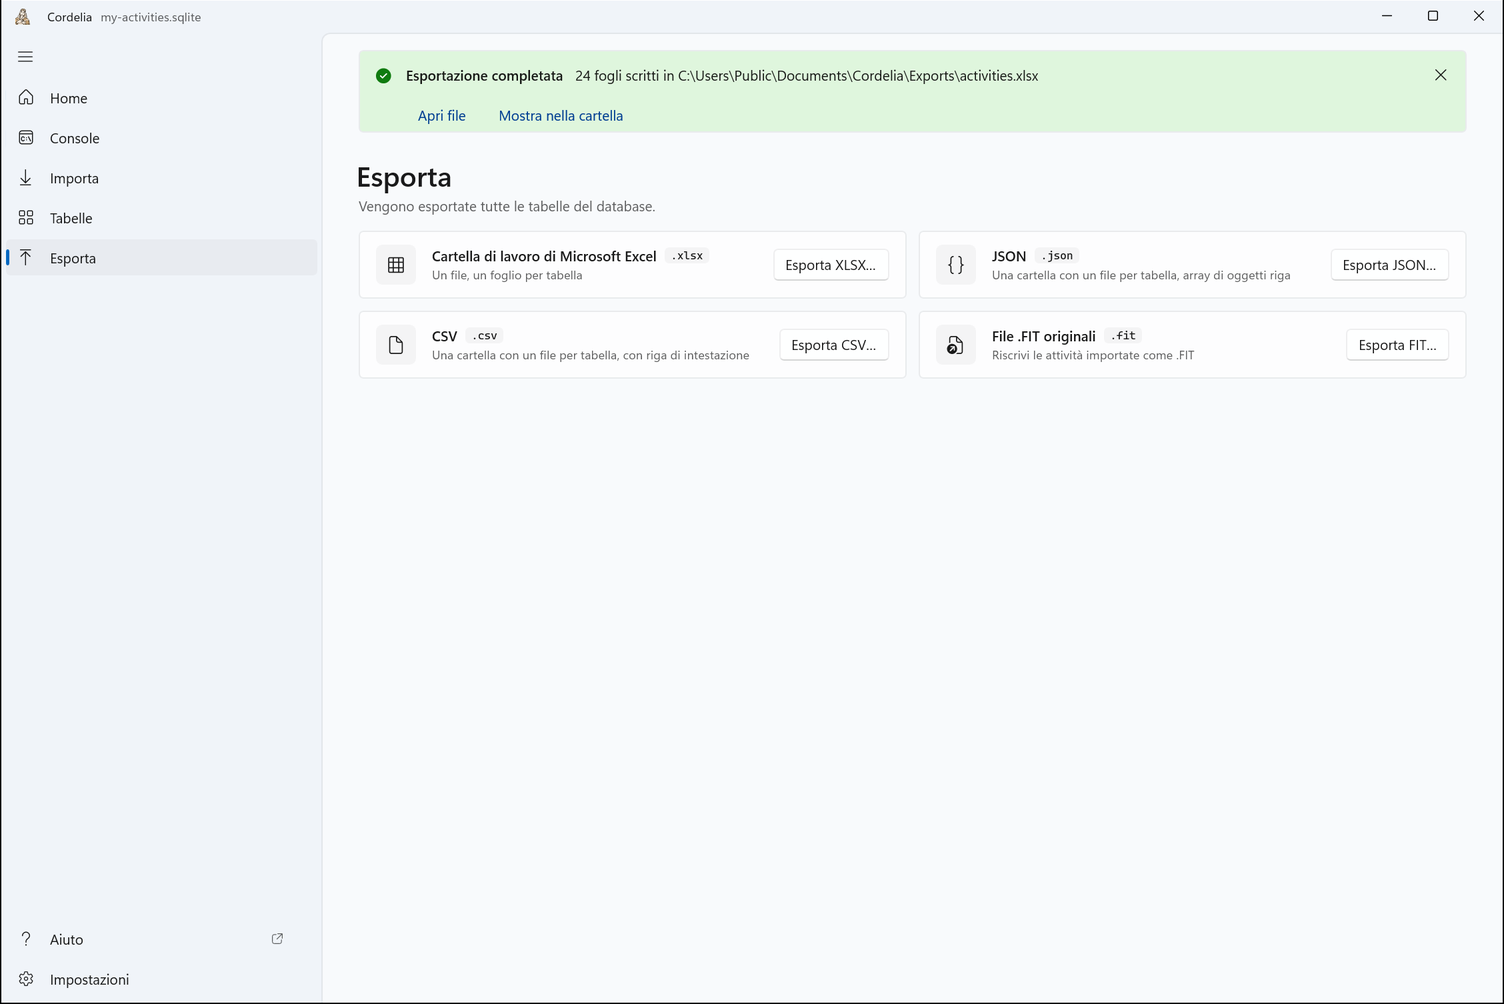This screenshot has height=1004, width=1504.
Task: Open Impostazioni settings
Action: tap(161, 979)
